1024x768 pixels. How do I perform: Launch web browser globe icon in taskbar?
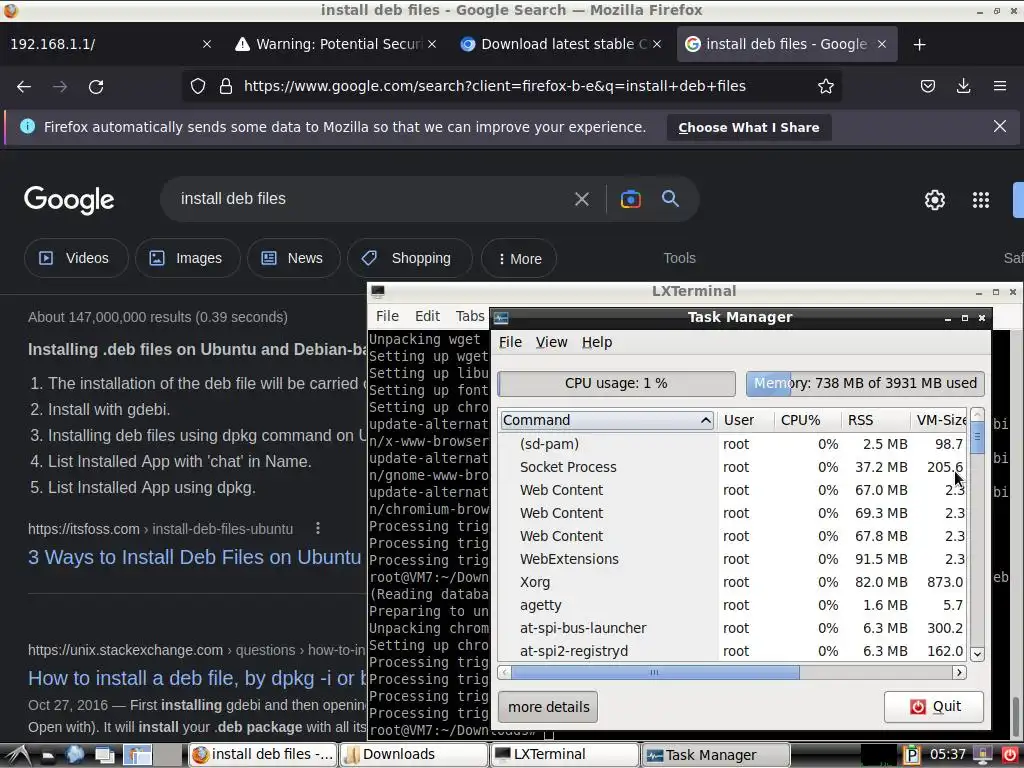pos(75,754)
